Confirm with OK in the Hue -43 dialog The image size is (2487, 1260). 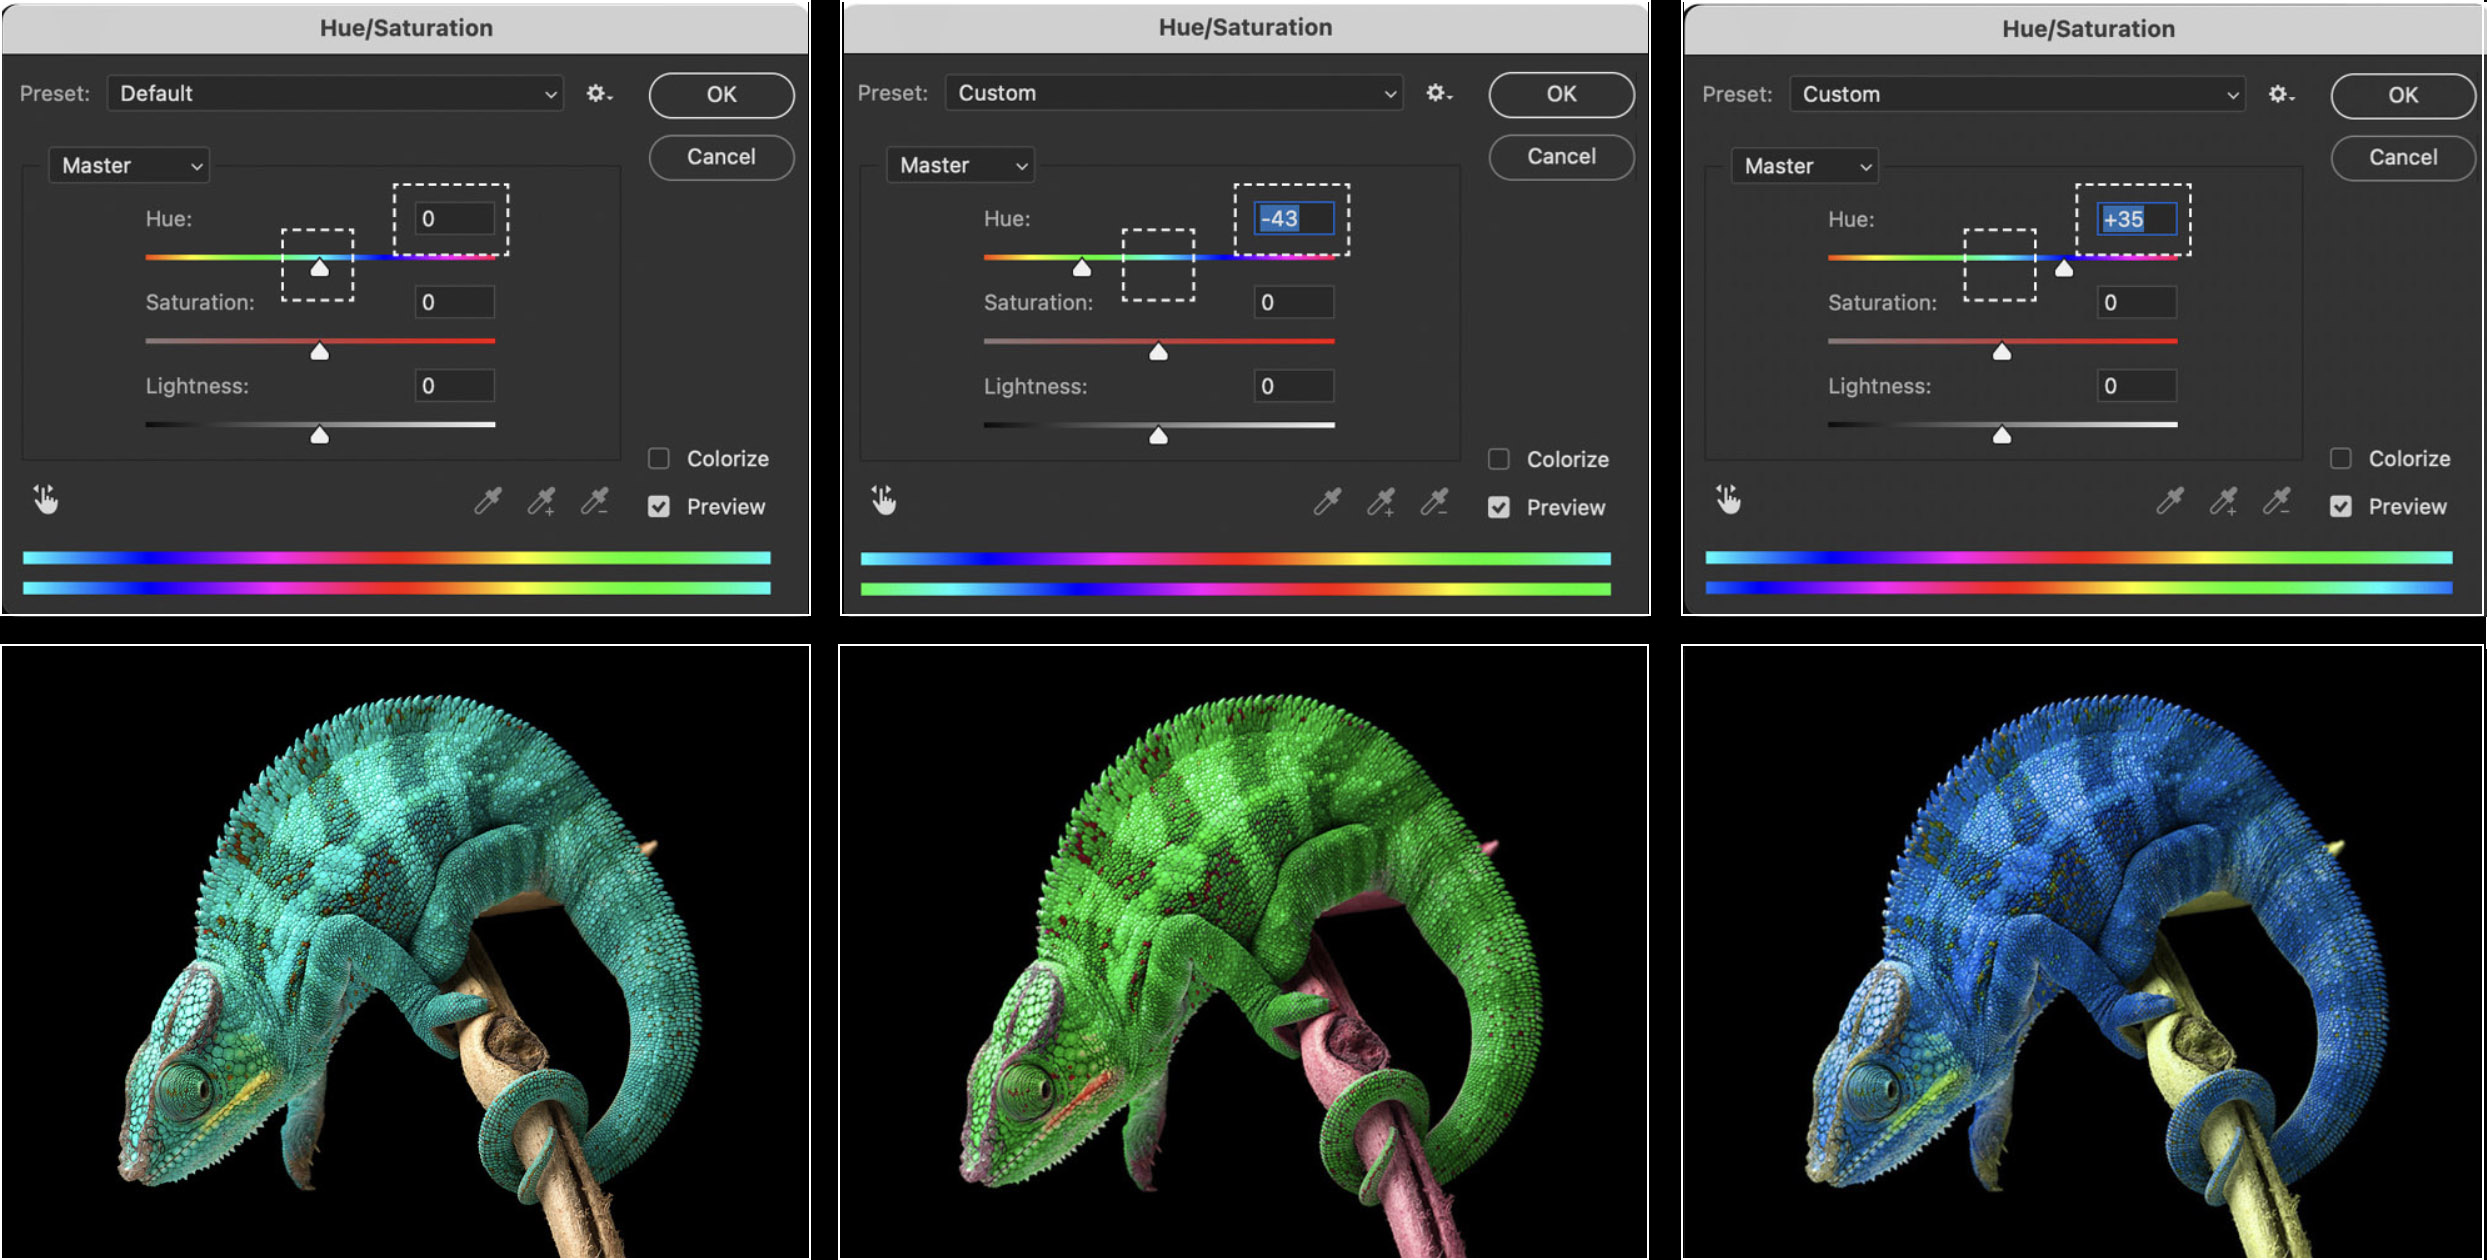[1562, 94]
